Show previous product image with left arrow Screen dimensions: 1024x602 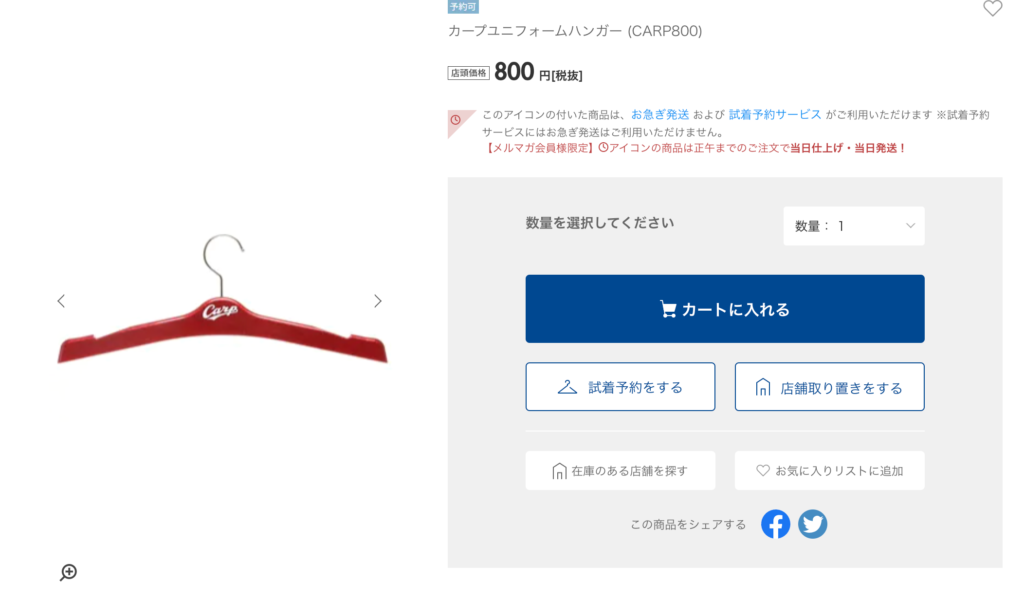point(61,301)
